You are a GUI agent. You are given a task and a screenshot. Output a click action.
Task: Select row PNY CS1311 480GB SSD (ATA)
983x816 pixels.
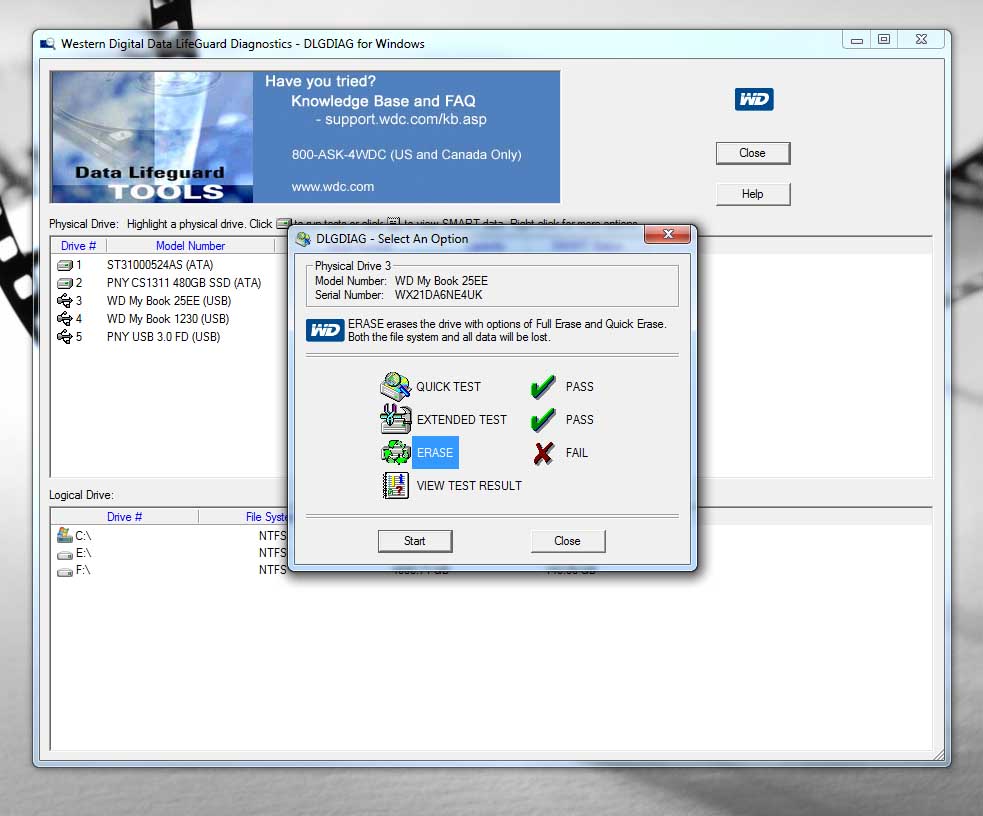point(184,283)
